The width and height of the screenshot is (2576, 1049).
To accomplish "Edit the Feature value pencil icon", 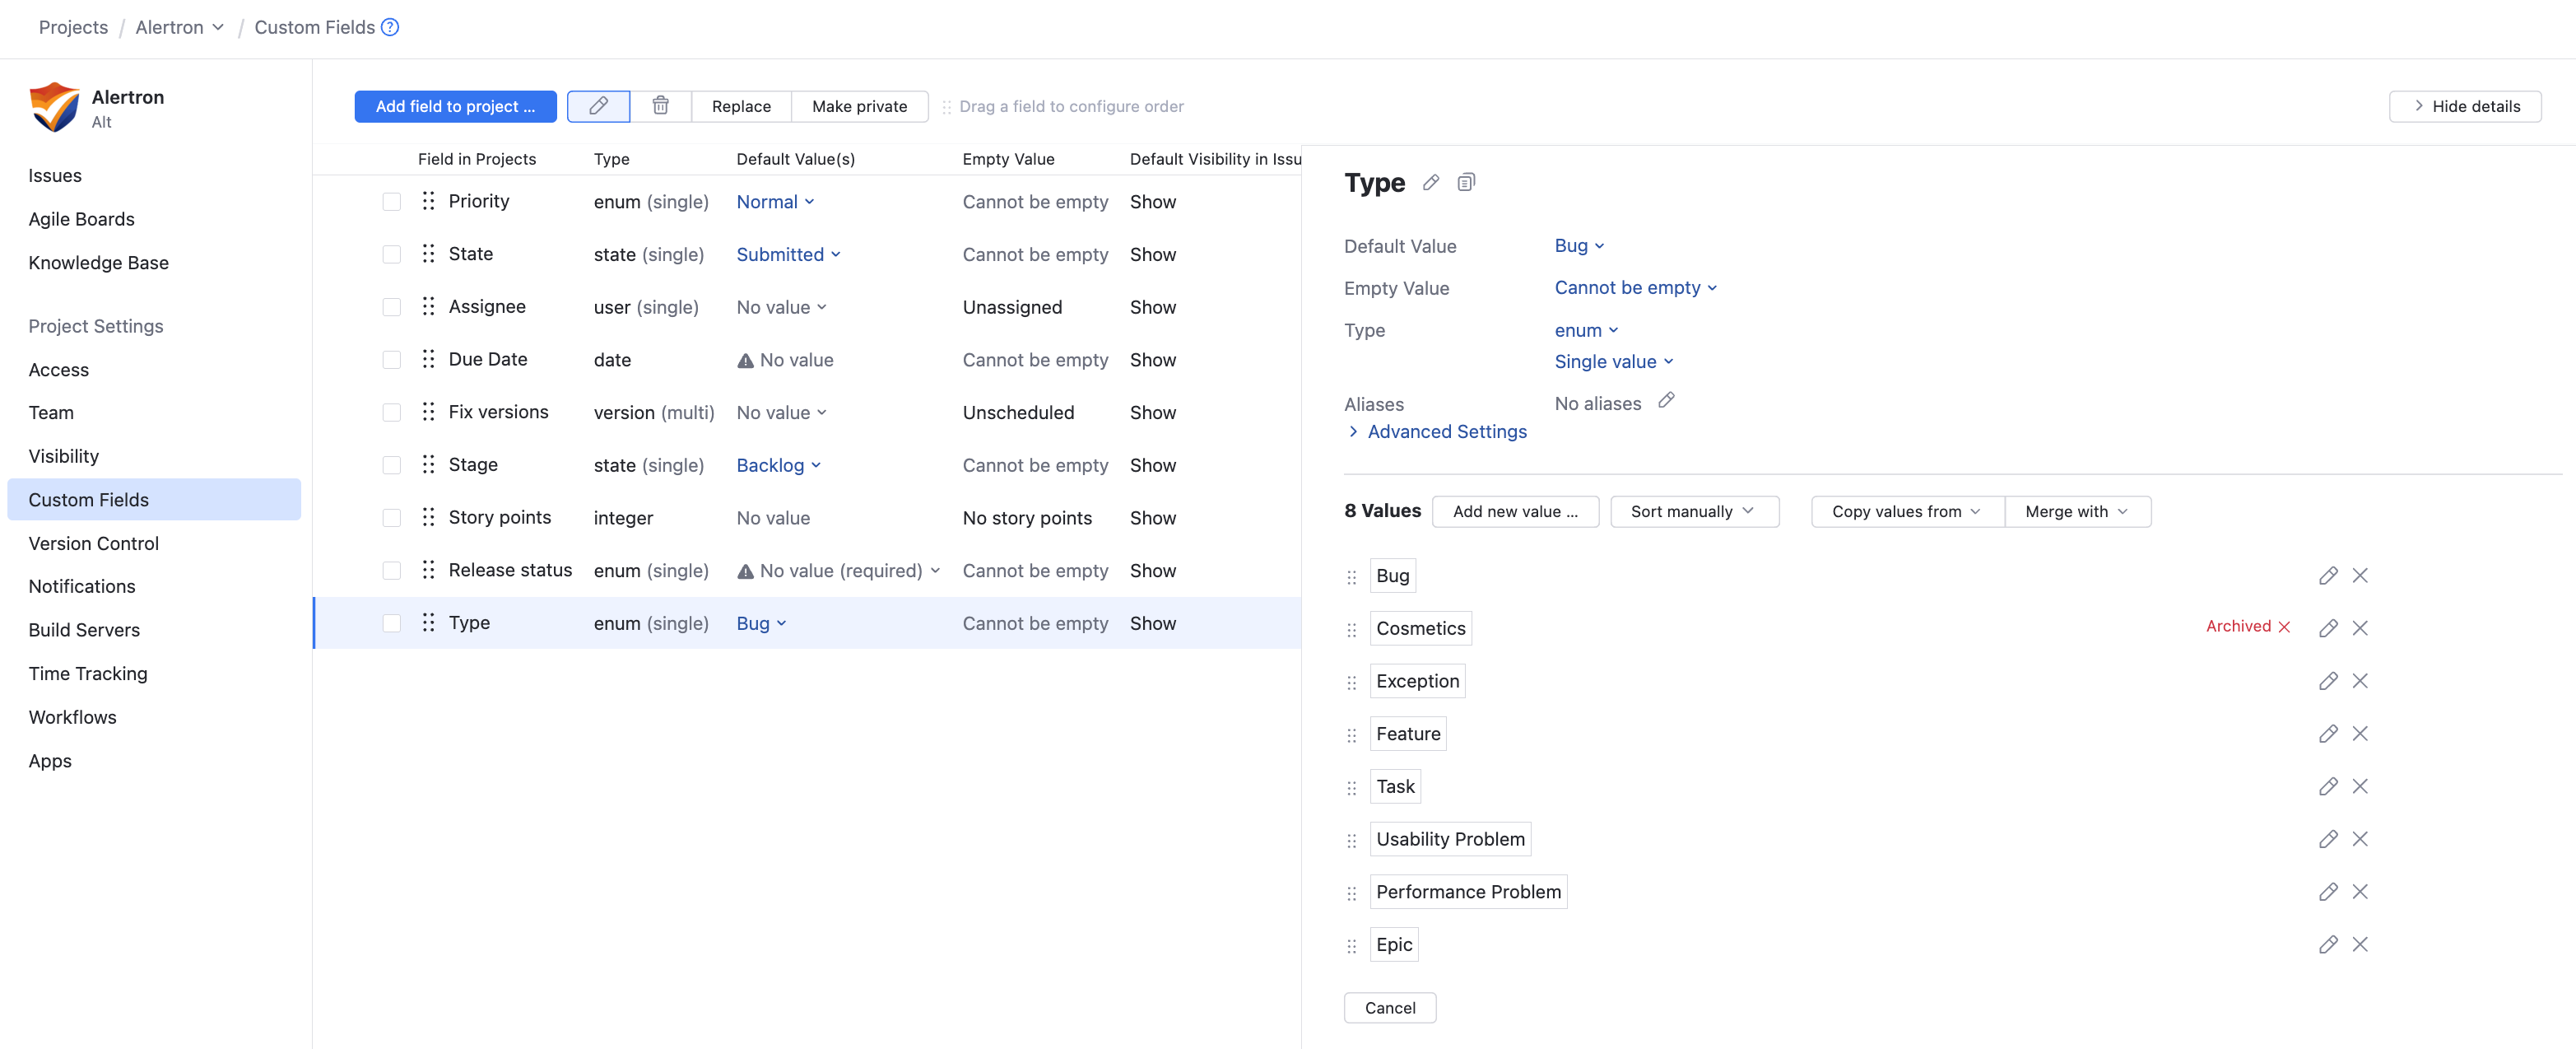I will point(2327,734).
